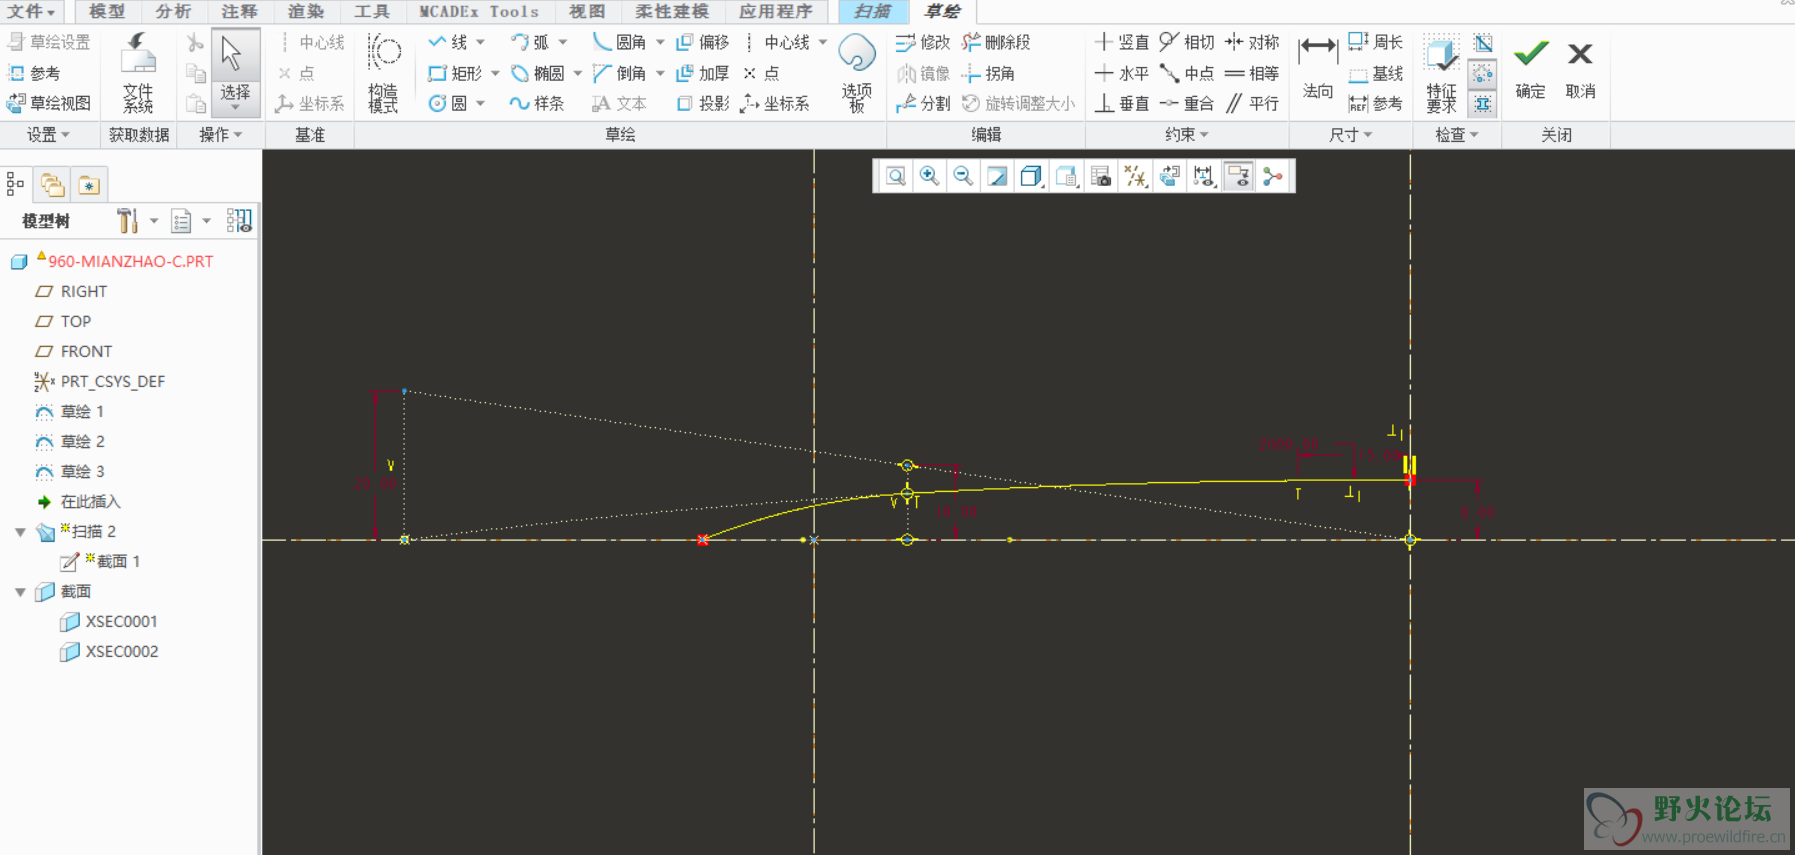Cancel the sketch with 取消

point(1580,69)
